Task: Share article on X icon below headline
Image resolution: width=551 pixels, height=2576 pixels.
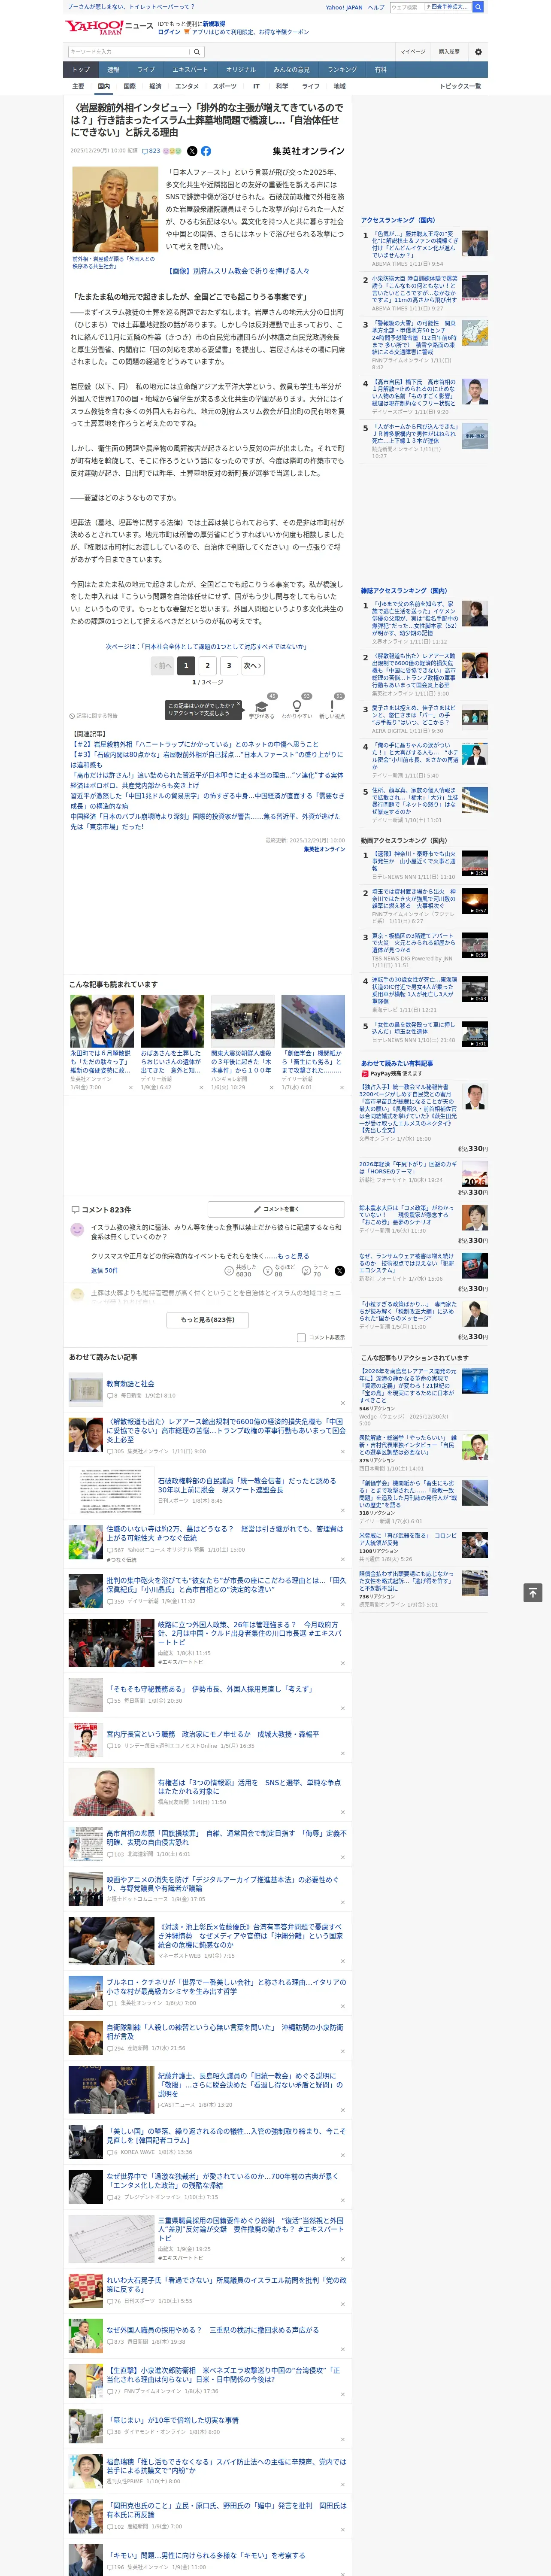Action: pyautogui.click(x=192, y=151)
